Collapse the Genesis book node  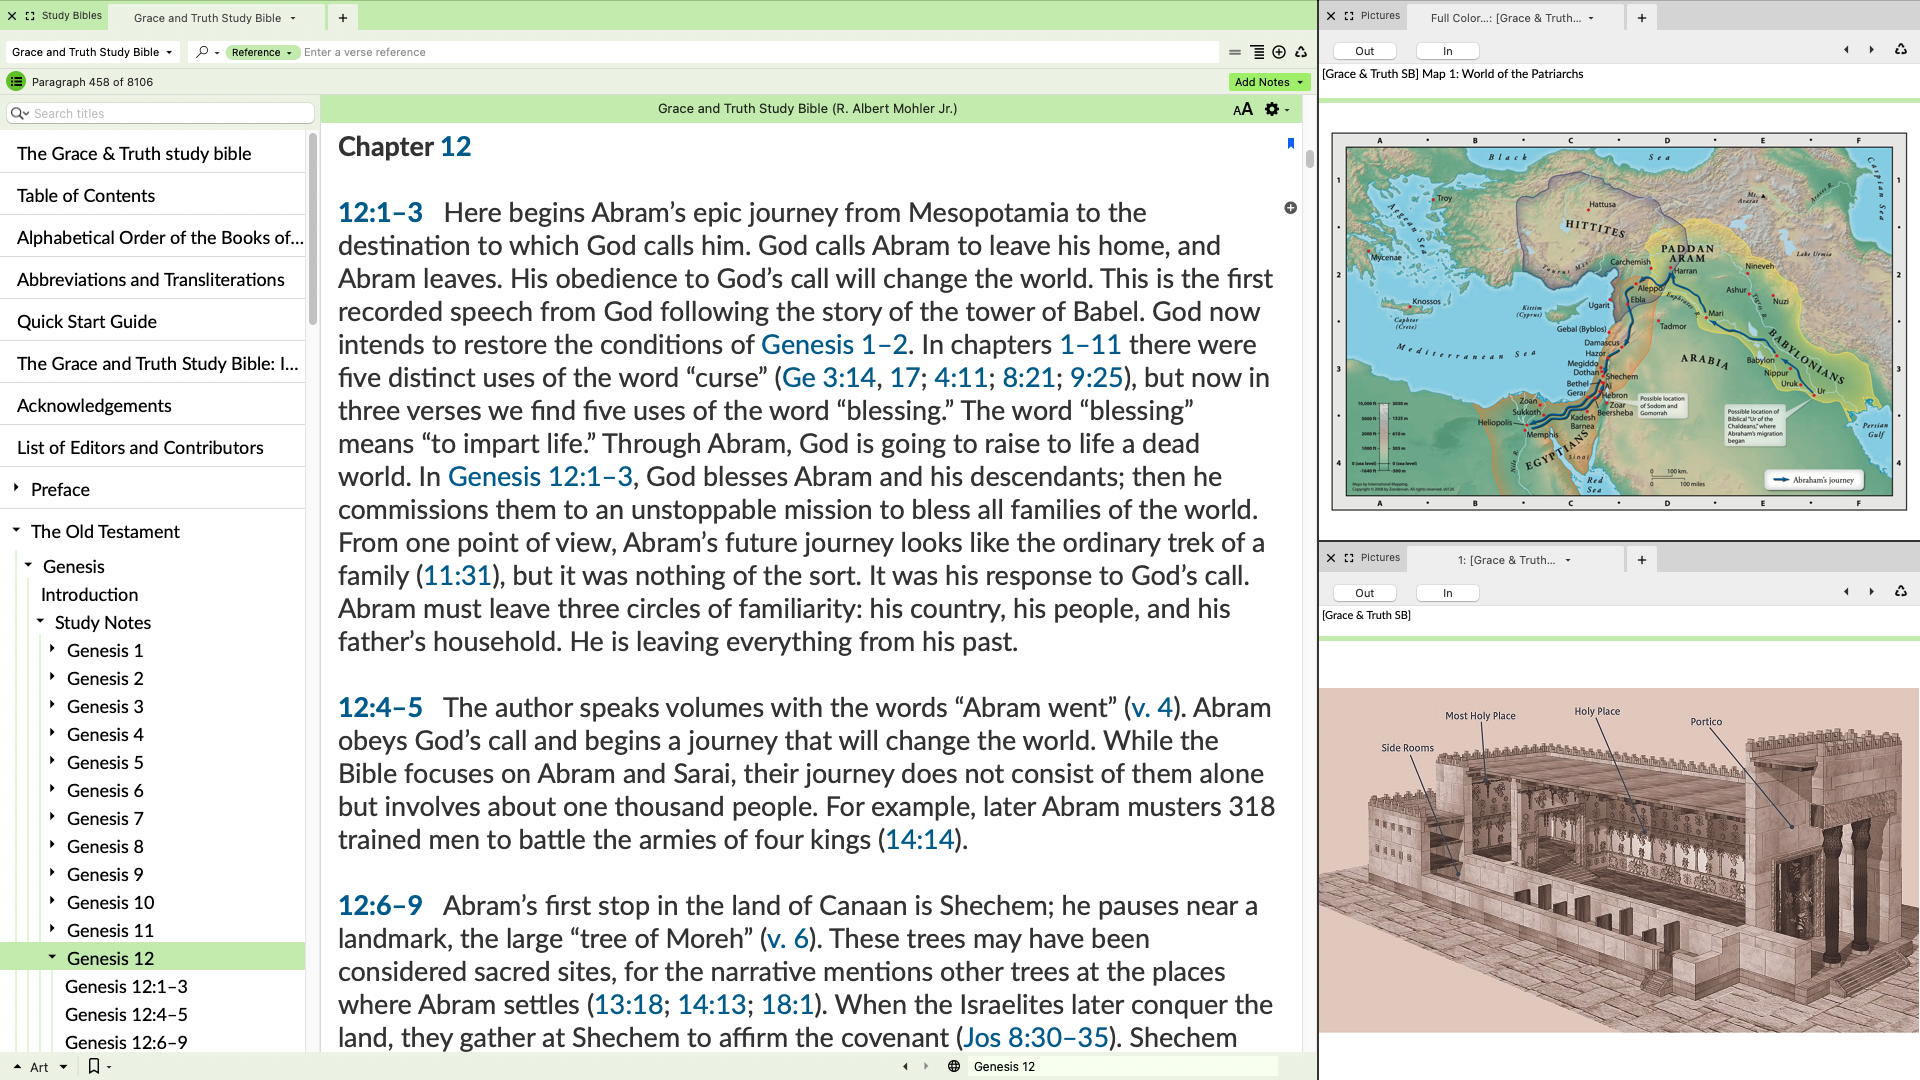tap(28, 565)
